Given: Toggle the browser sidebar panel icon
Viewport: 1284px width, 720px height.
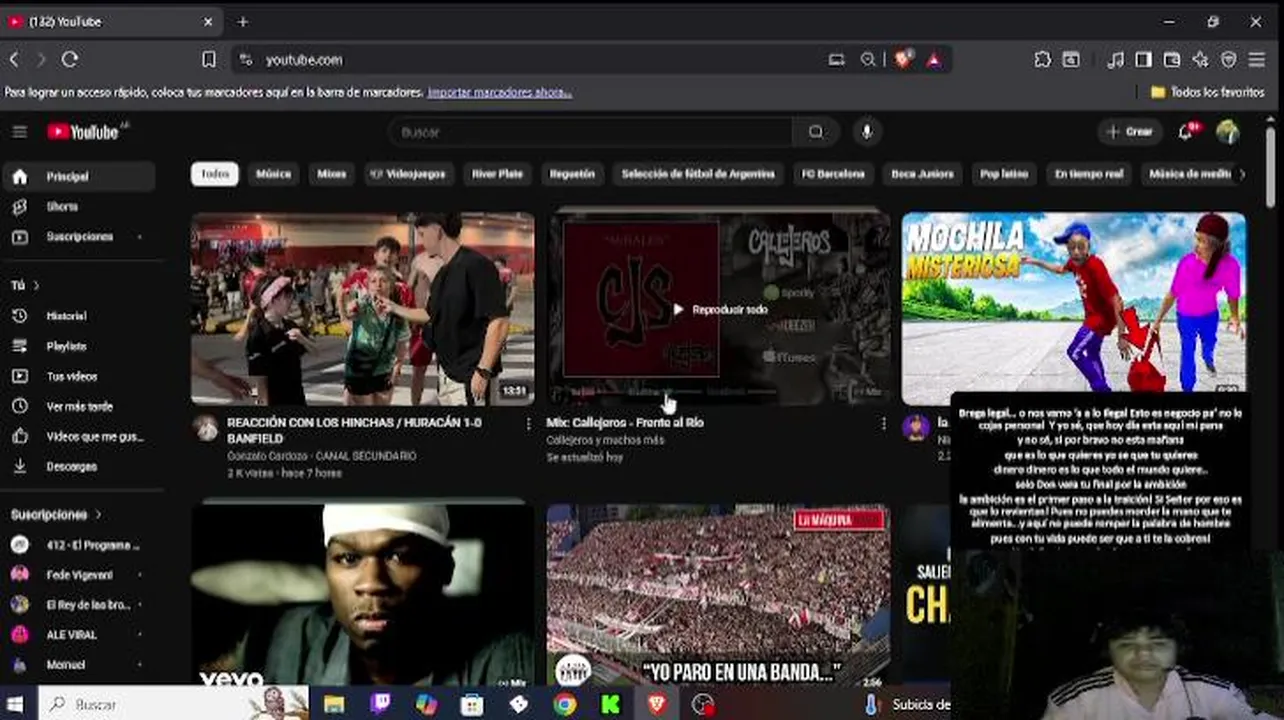Looking at the screenshot, I should (x=1143, y=60).
